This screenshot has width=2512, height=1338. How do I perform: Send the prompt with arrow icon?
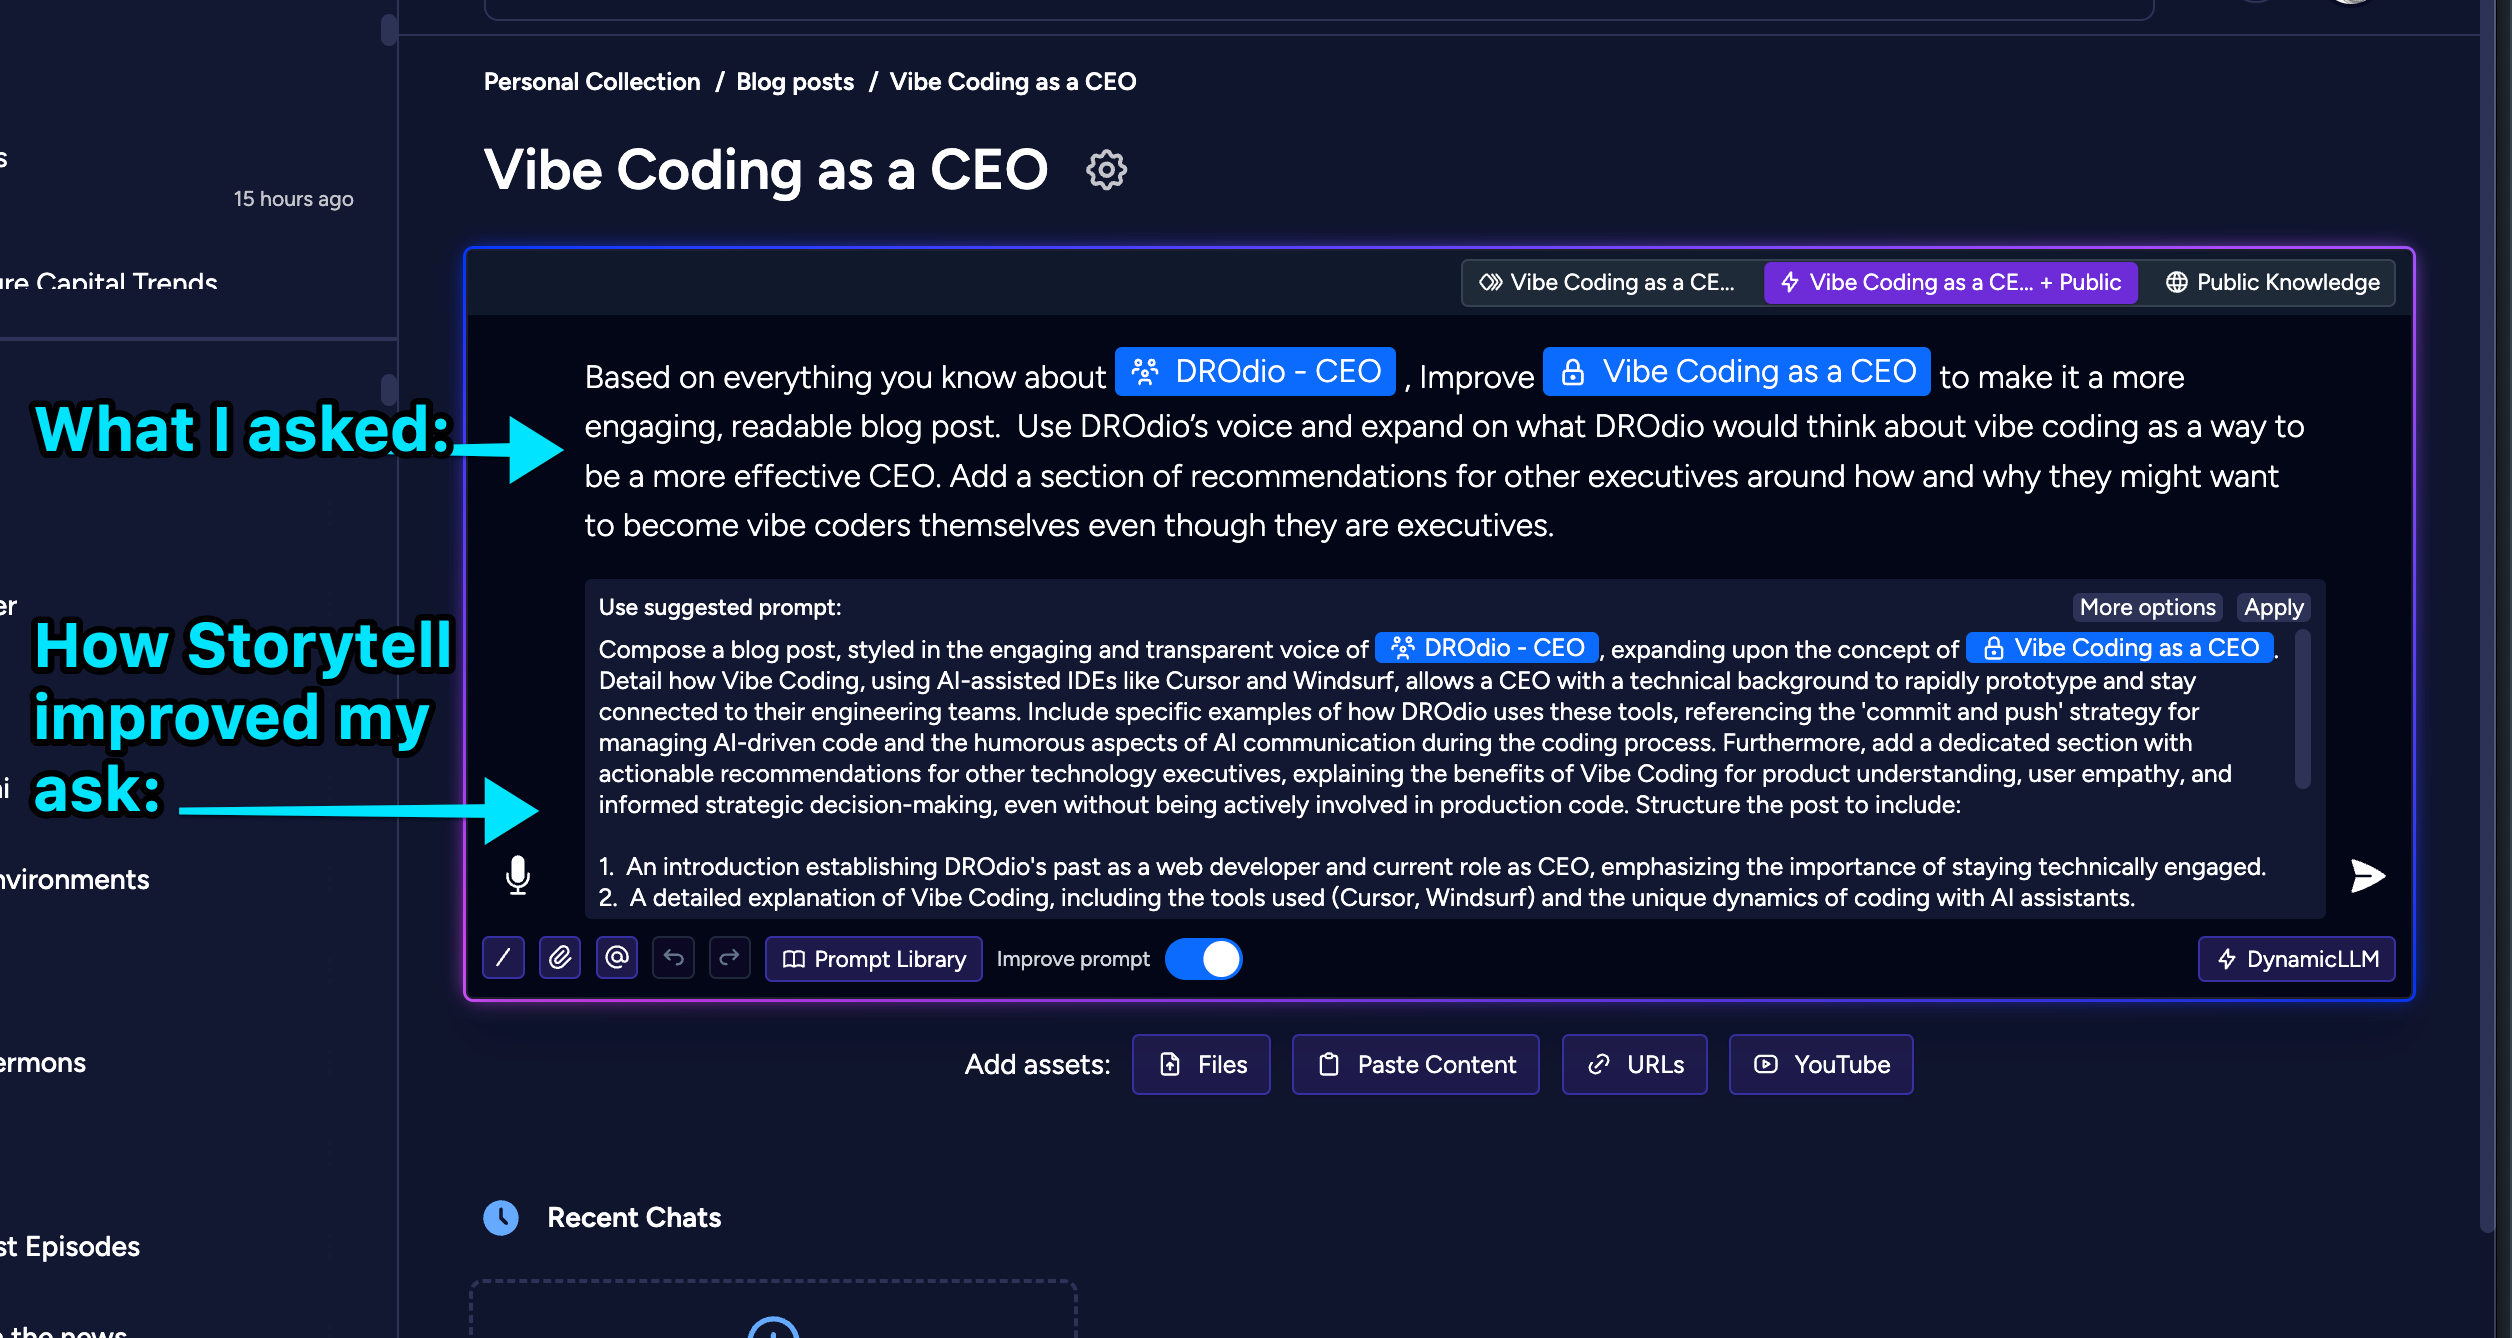2367,876
